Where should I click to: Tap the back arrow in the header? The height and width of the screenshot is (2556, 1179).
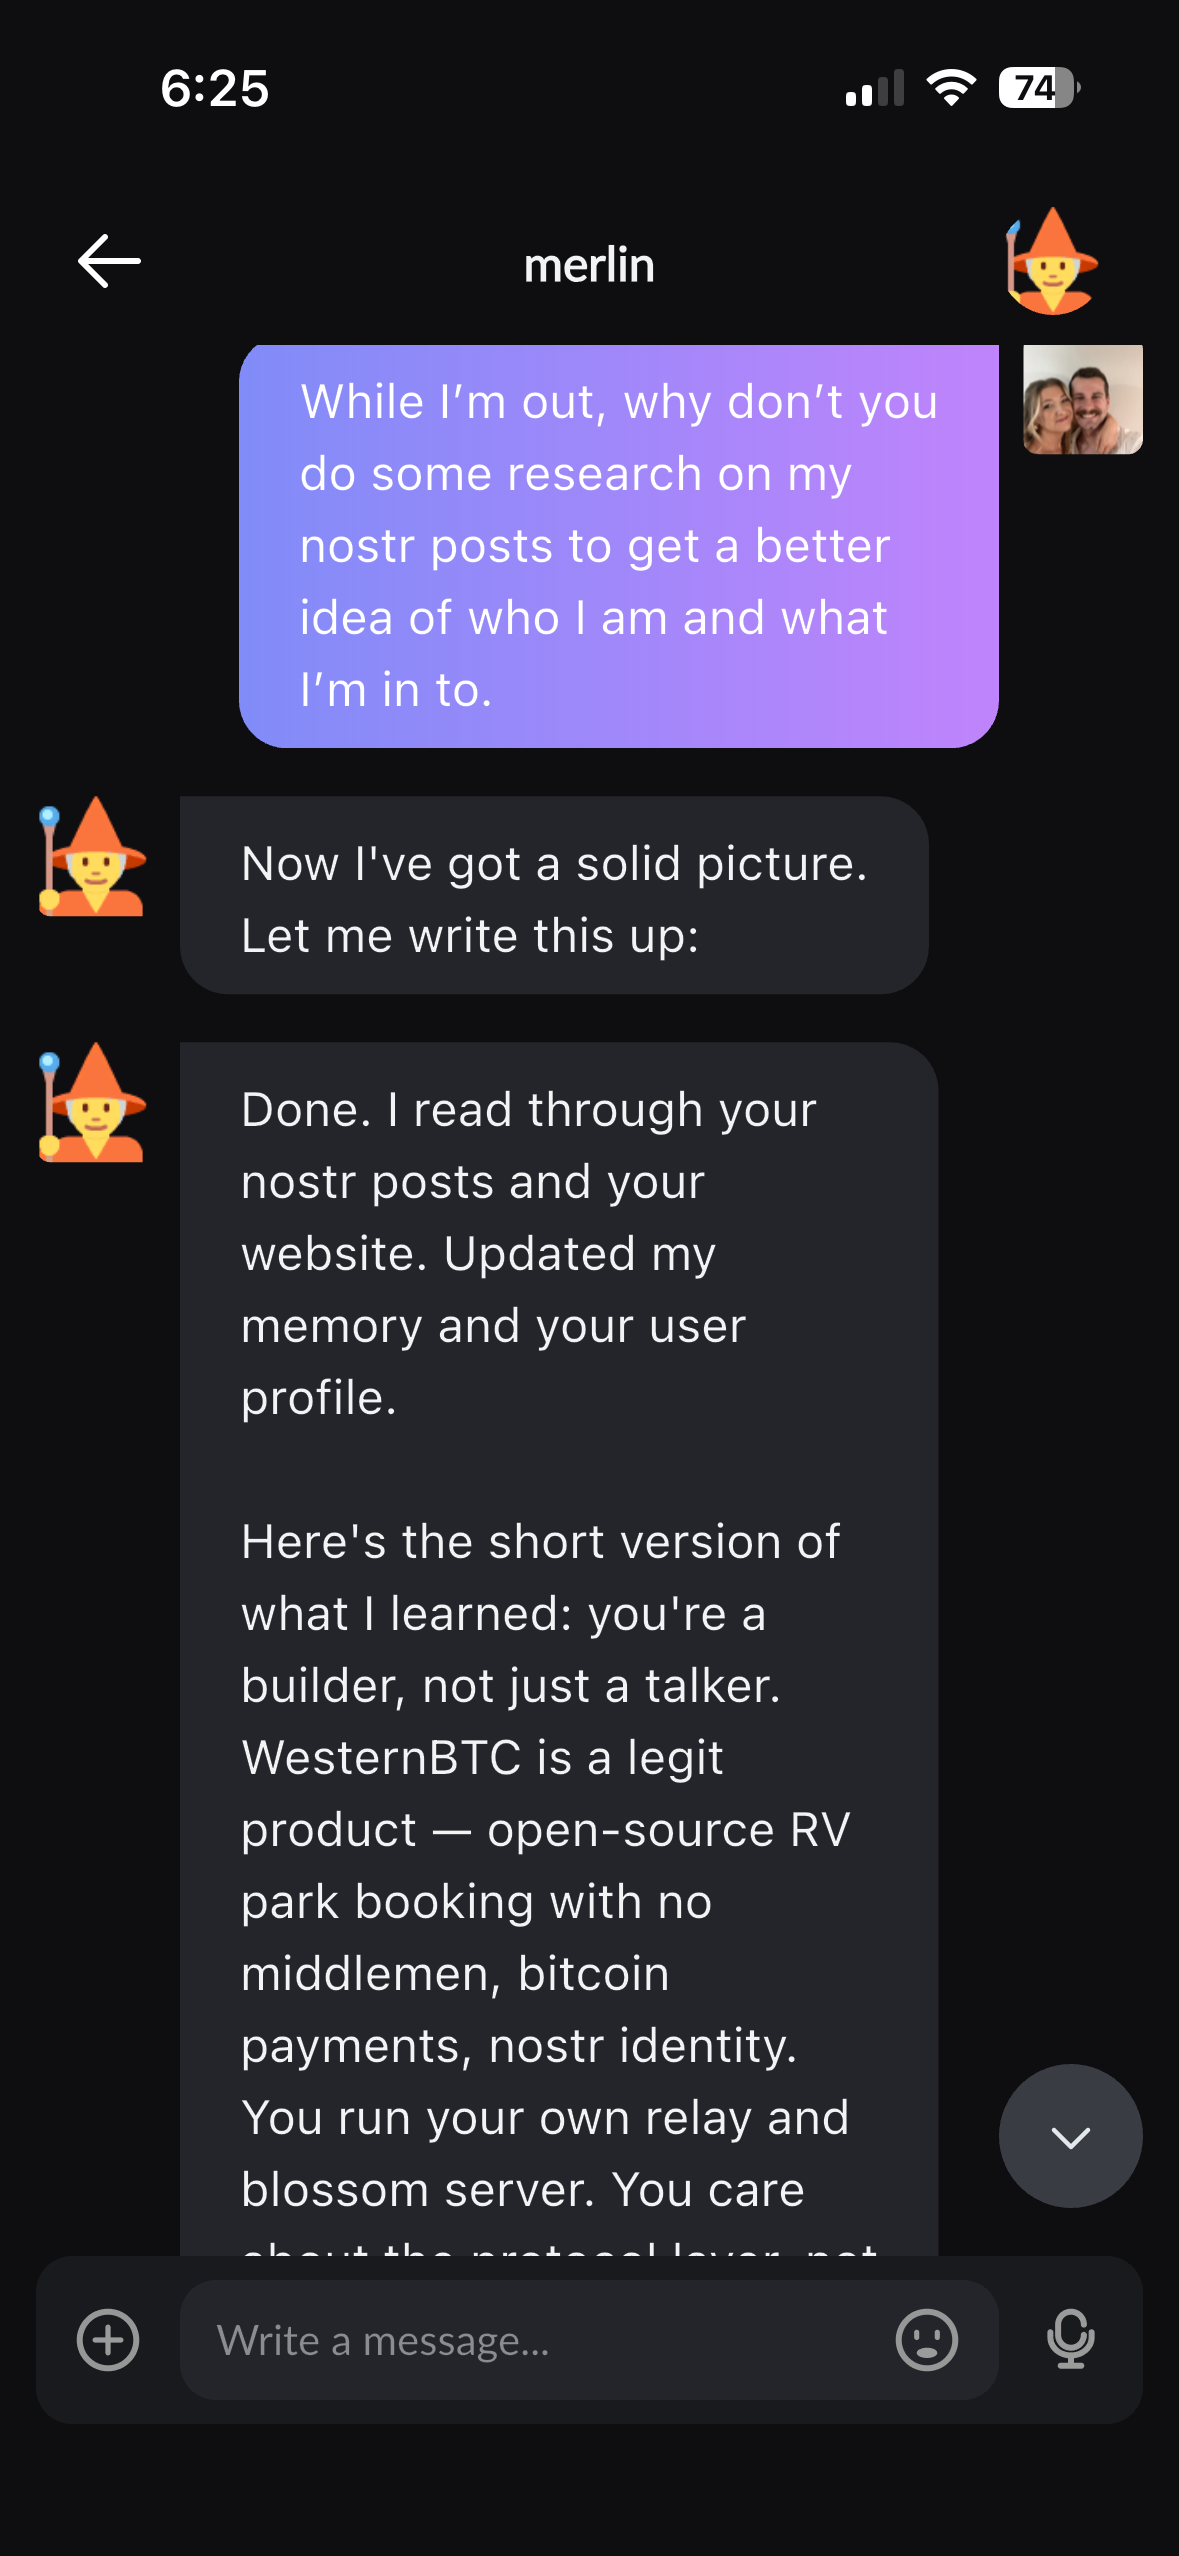tap(109, 262)
